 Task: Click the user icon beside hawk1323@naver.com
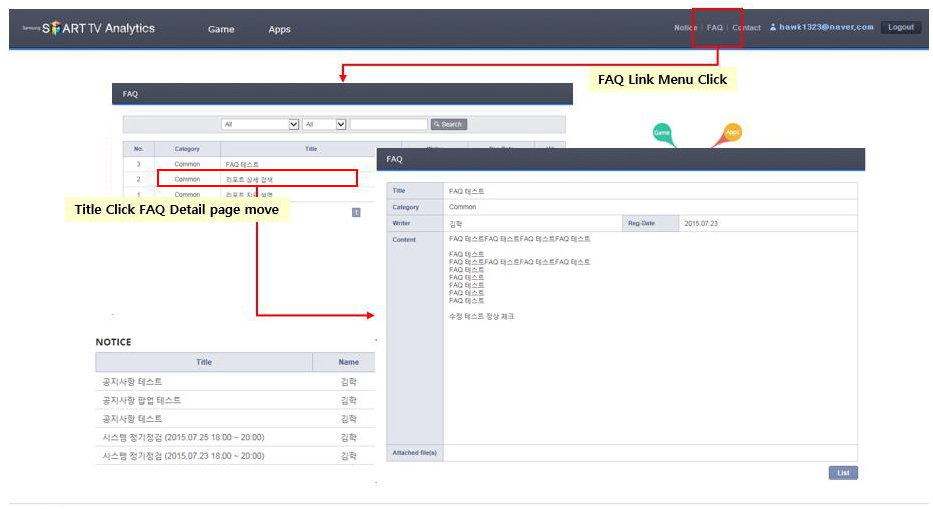[x=773, y=27]
